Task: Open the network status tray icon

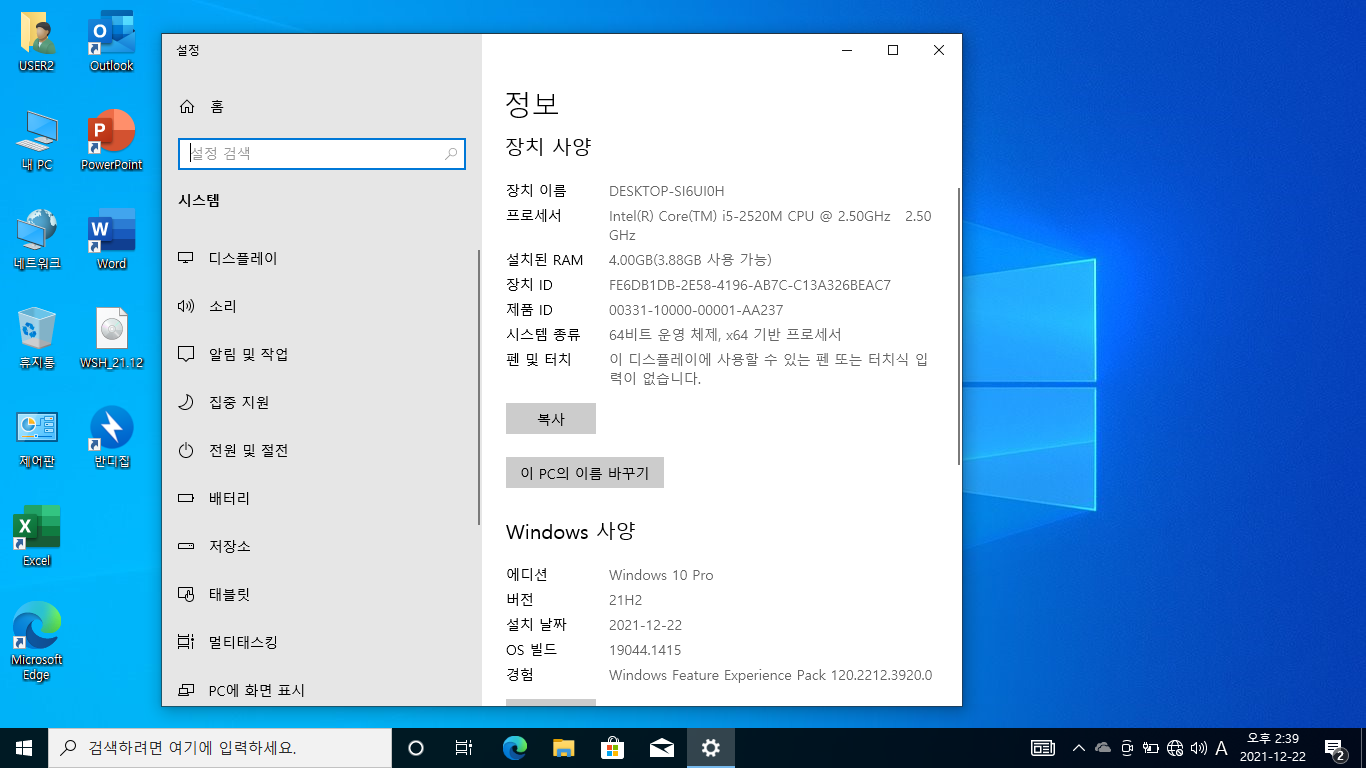Action: coord(1175,748)
